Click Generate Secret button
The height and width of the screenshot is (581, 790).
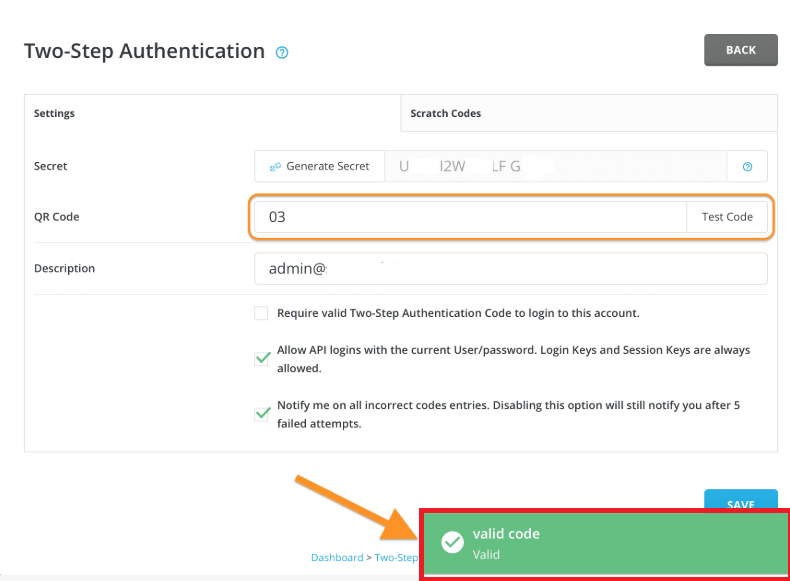pos(319,166)
